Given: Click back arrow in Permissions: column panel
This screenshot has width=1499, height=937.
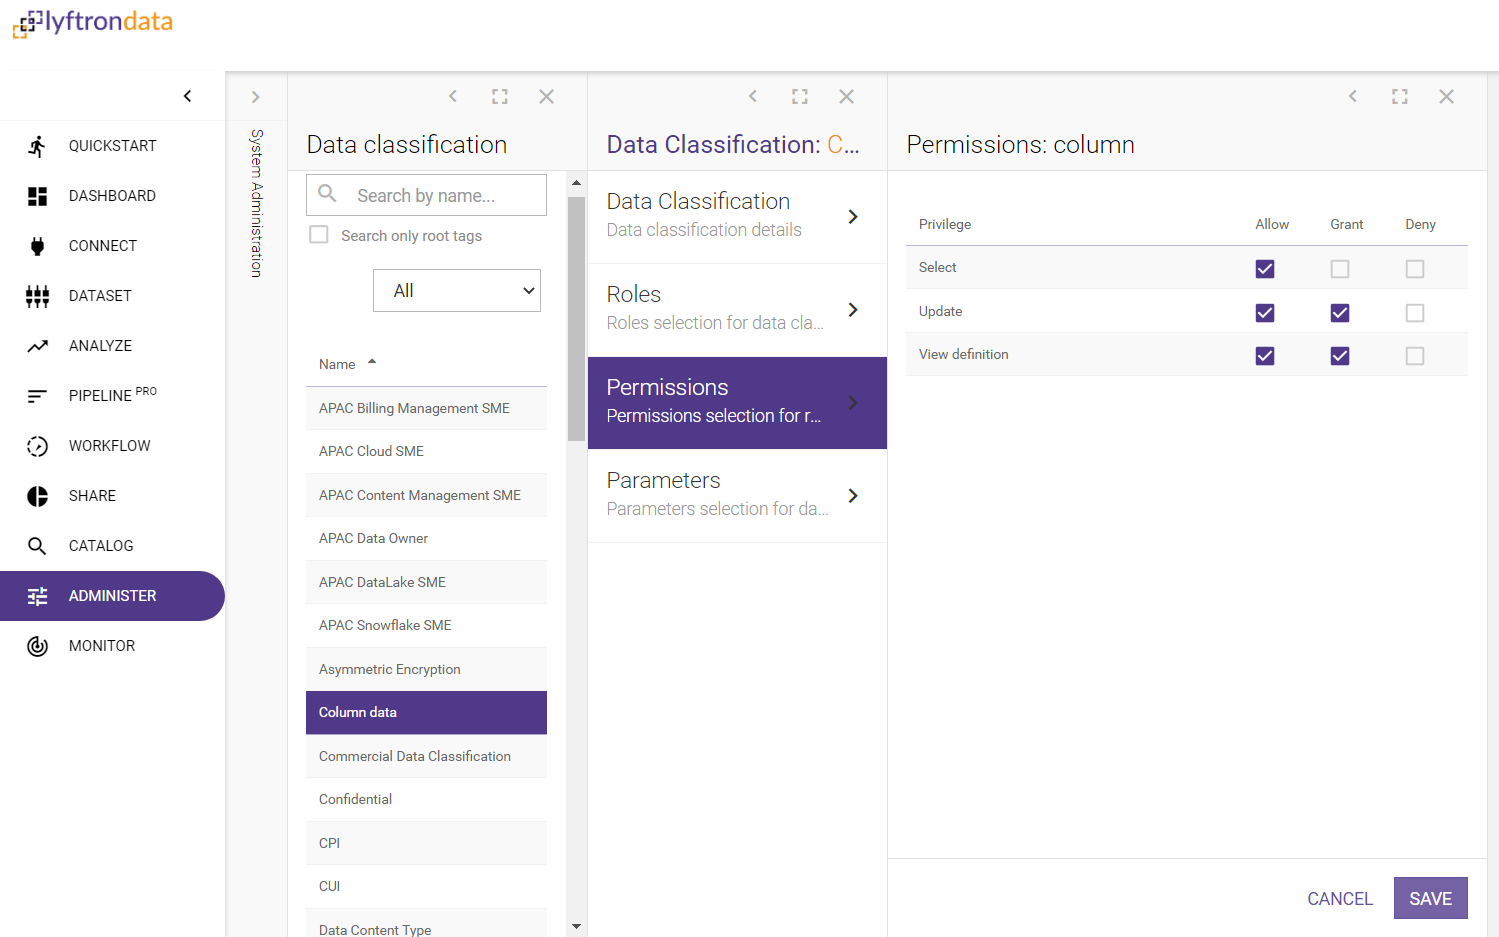Looking at the screenshot, I should pos(1353,96).
